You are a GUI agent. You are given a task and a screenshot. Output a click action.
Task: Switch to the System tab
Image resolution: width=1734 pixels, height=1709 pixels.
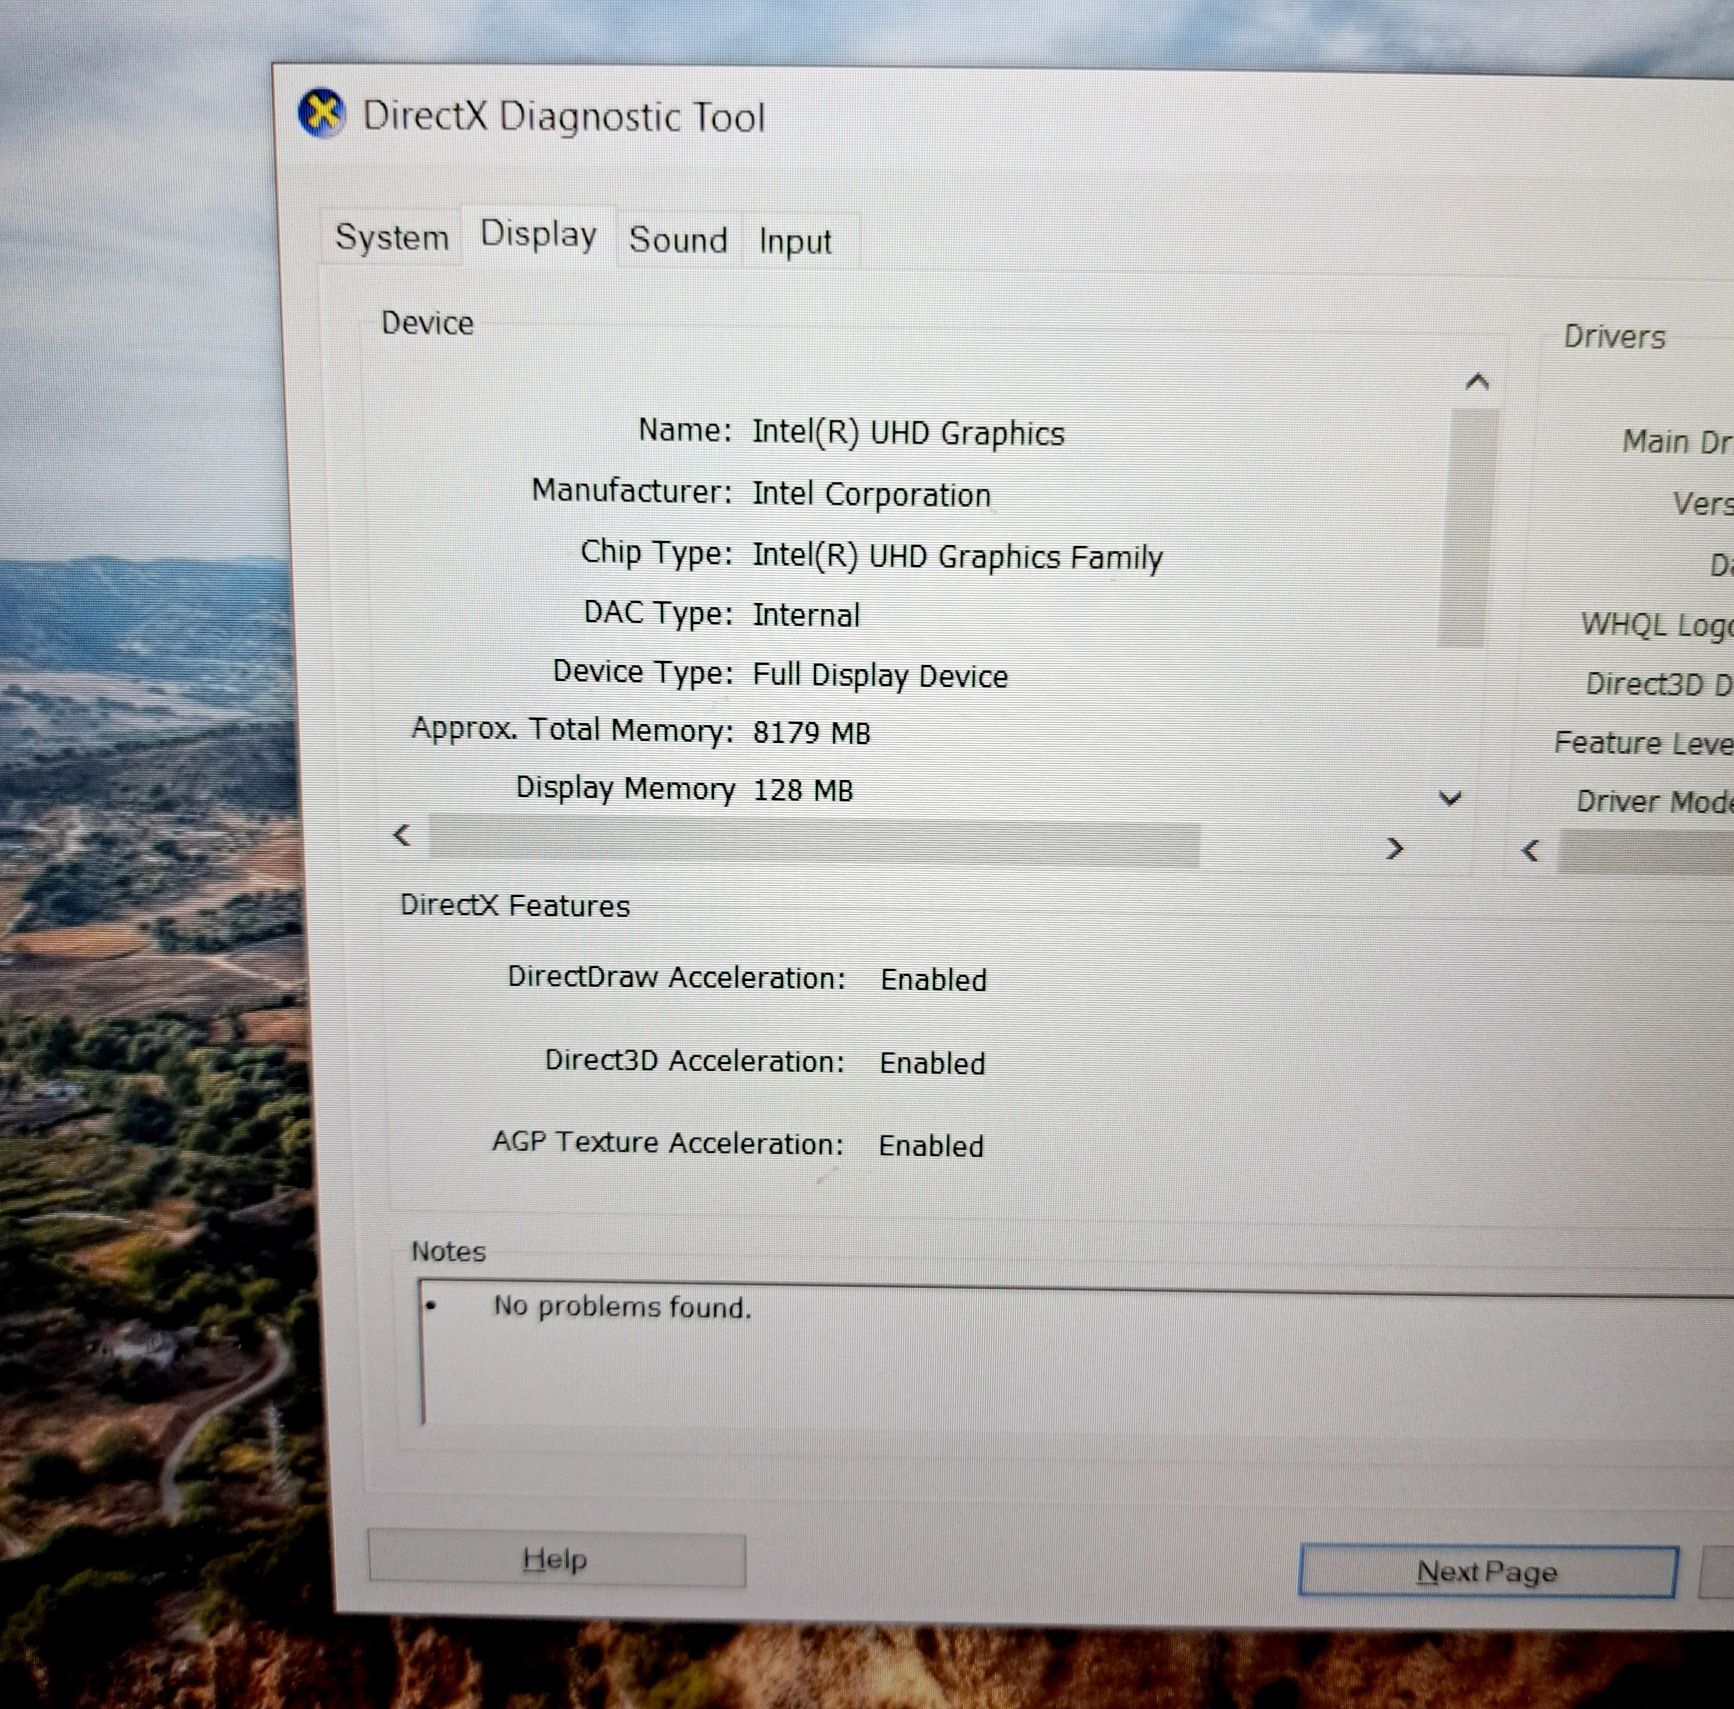(x=391, y=238)
